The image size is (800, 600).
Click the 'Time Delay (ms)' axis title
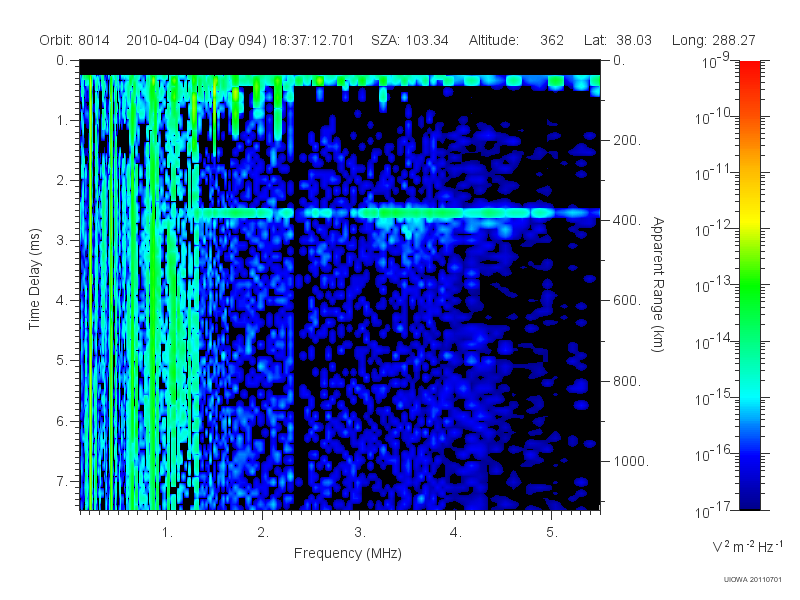coord(34,279)
